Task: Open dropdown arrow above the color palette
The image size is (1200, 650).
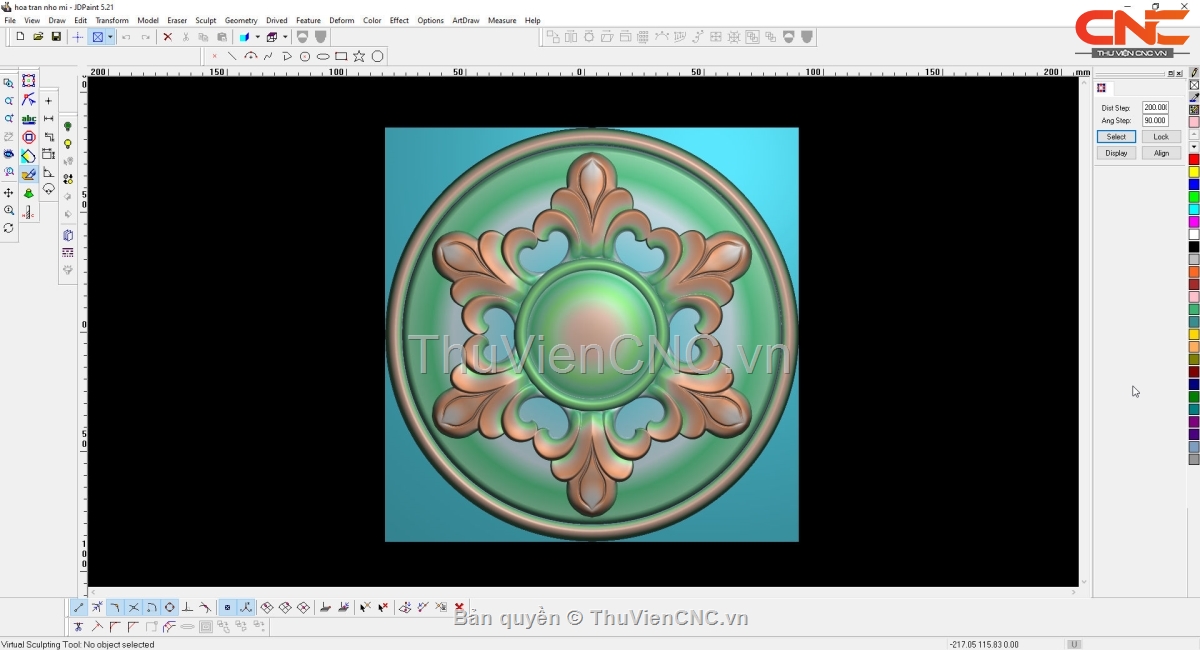Action: click(1194, 146)
